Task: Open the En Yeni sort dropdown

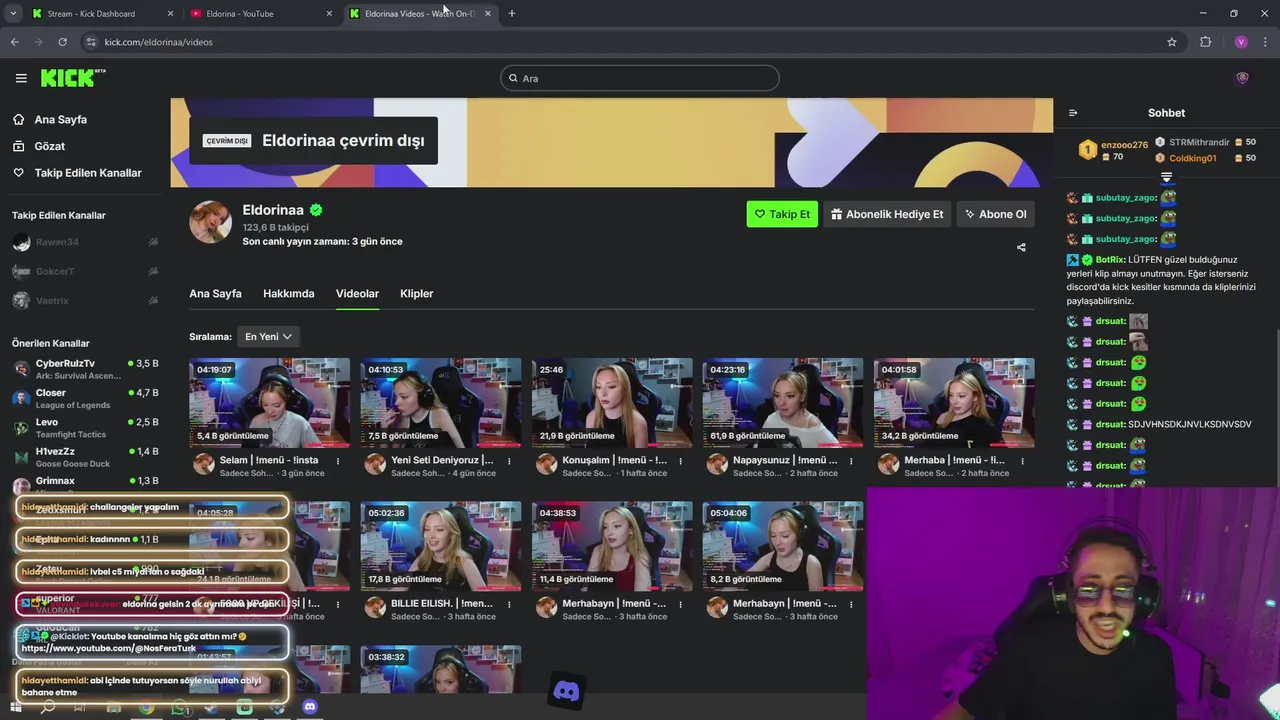Action: point(268,336)
